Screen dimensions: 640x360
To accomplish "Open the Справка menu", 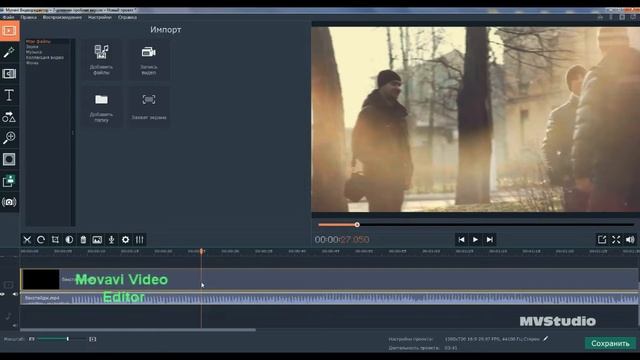I will click(x=127, y=17).
